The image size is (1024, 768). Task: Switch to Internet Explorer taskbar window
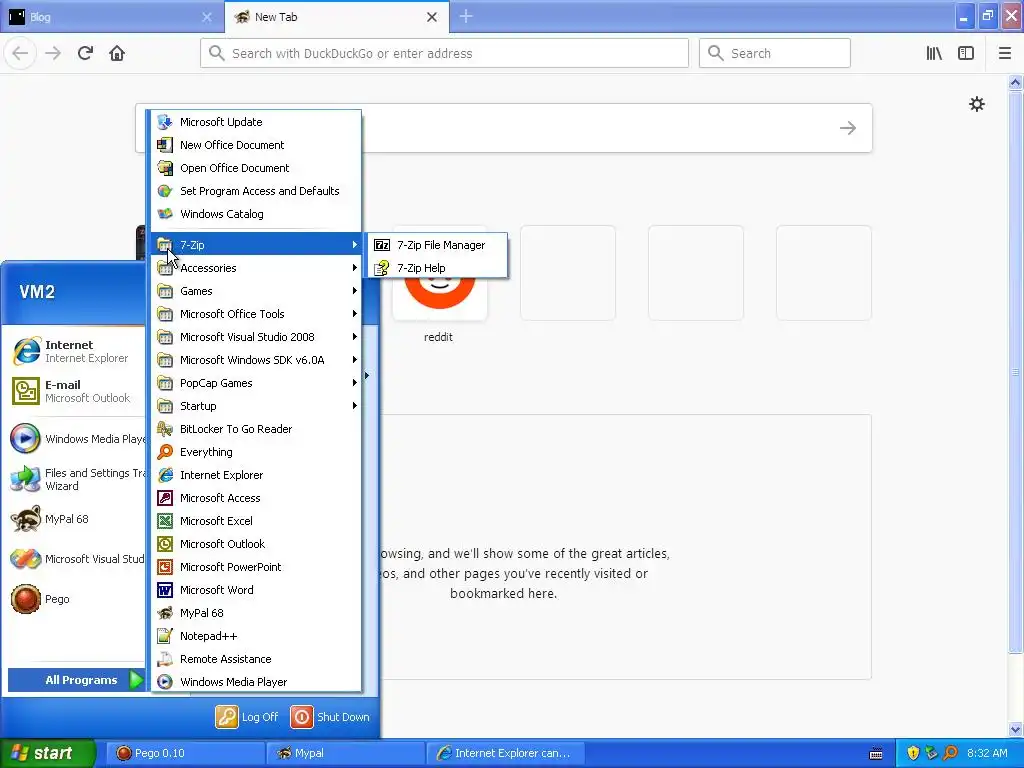pyautogui.click(x=505, y=753)
